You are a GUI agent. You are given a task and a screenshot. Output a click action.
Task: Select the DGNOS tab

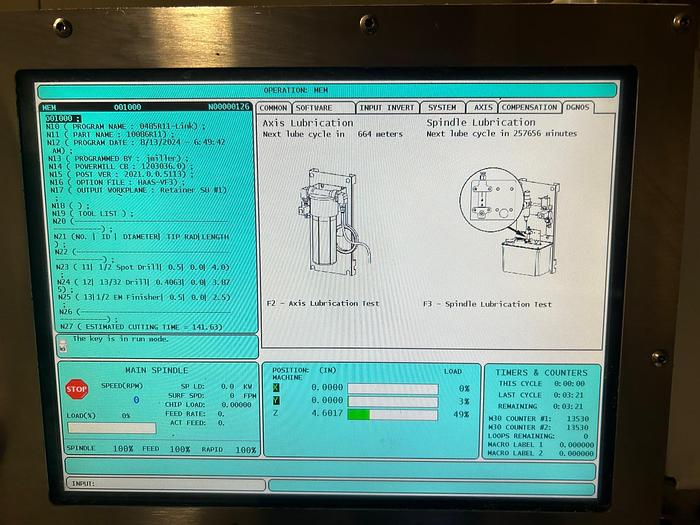(578, 107)
